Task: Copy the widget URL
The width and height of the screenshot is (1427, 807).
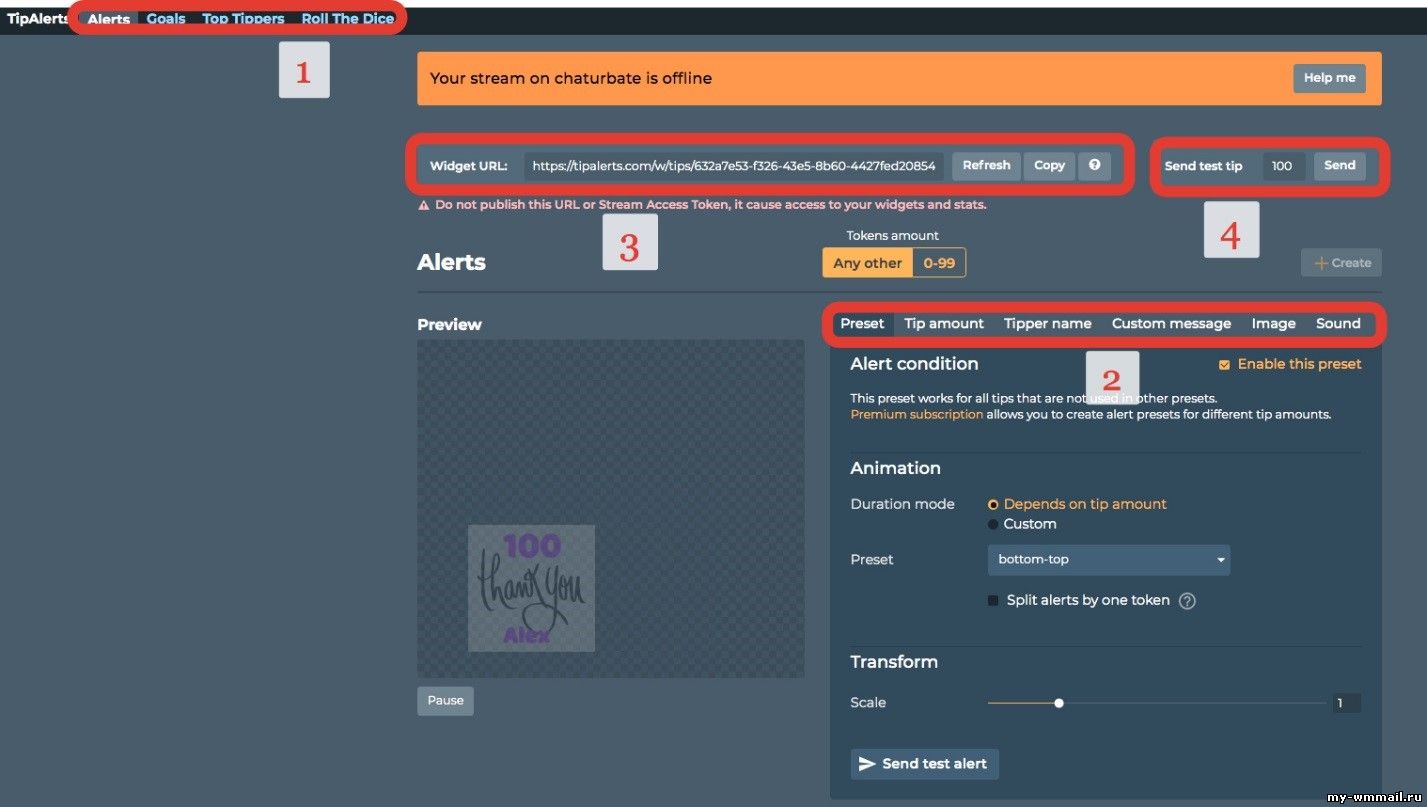Action: [1049, 165]
